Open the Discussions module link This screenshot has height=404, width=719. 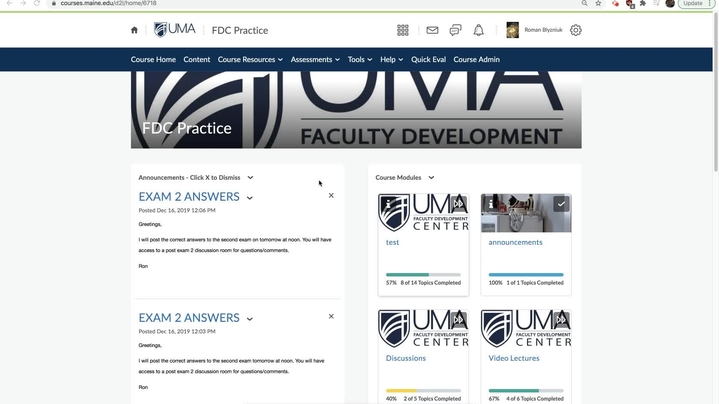(x=406, y=358)
